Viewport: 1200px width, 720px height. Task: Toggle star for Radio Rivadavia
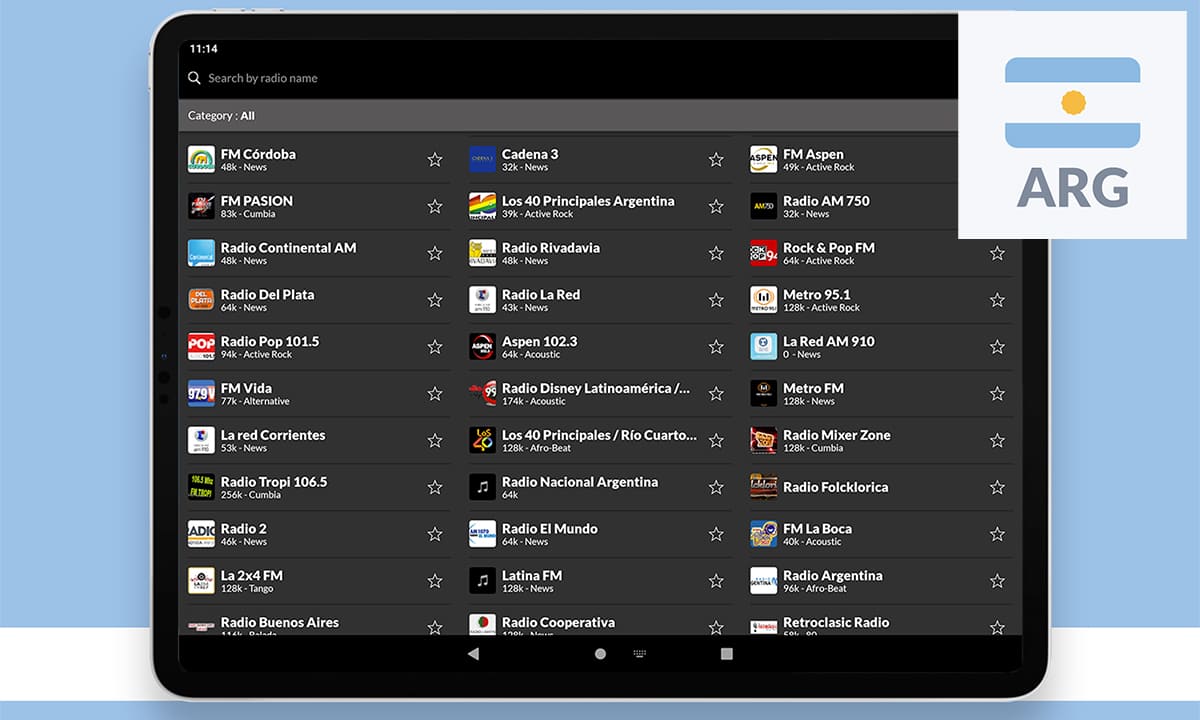(x=716, y=254)
